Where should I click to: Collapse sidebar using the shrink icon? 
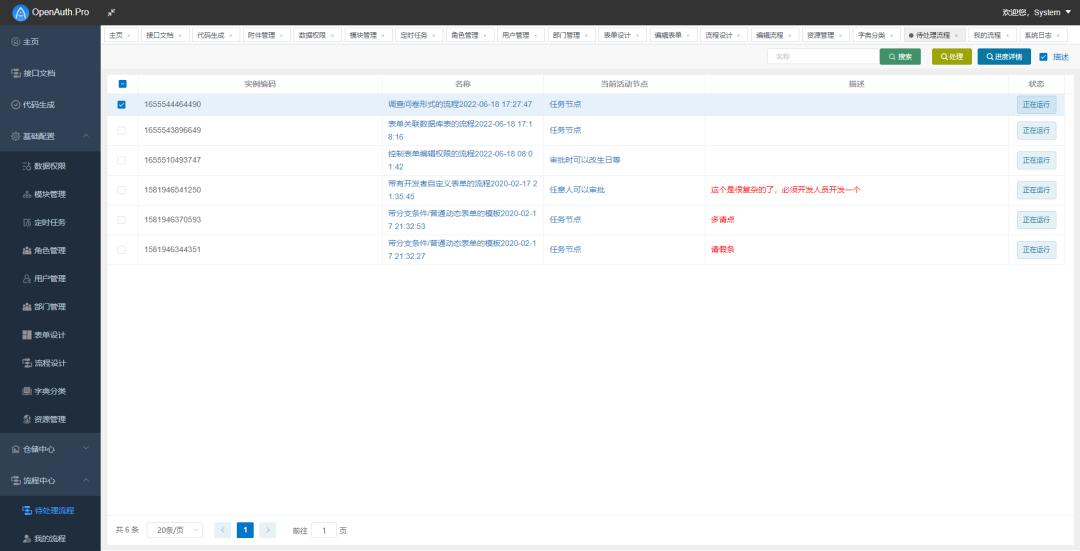(112, 12)
